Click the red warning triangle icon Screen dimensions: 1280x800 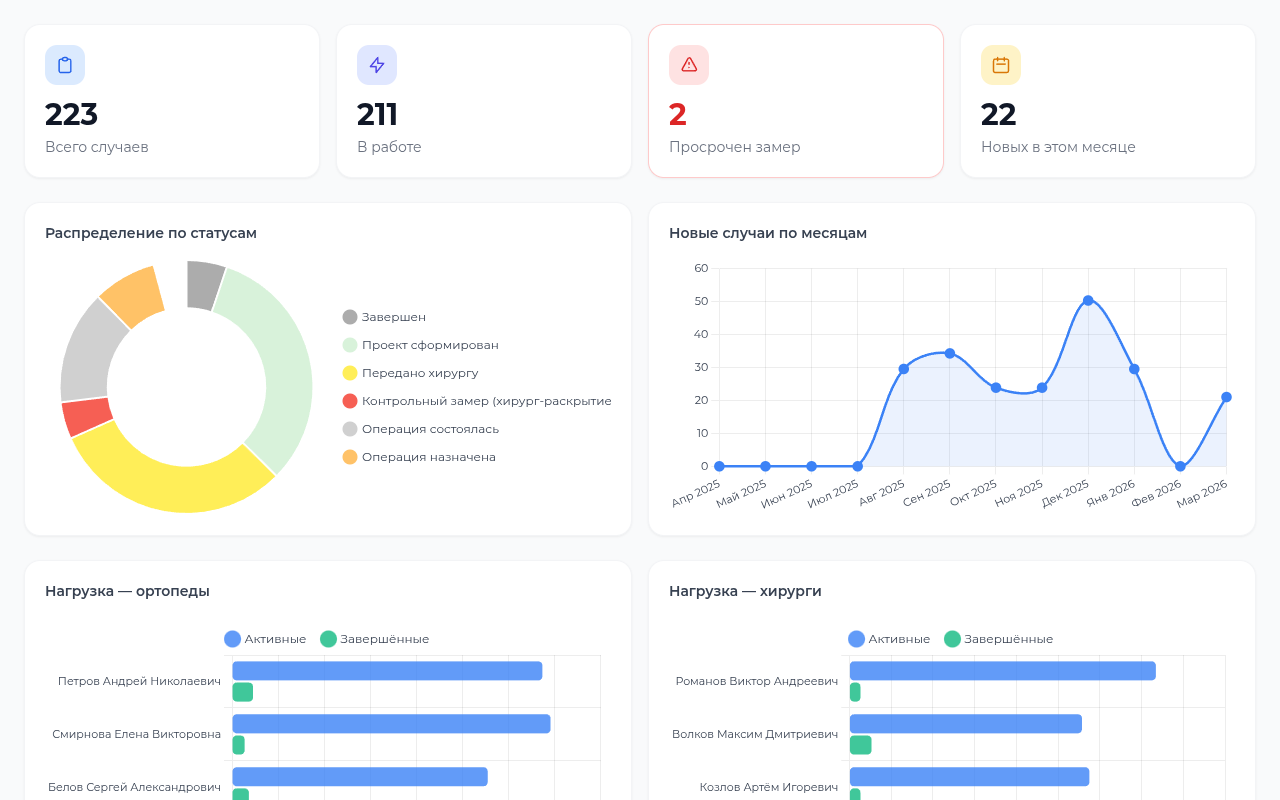[689, 65]
